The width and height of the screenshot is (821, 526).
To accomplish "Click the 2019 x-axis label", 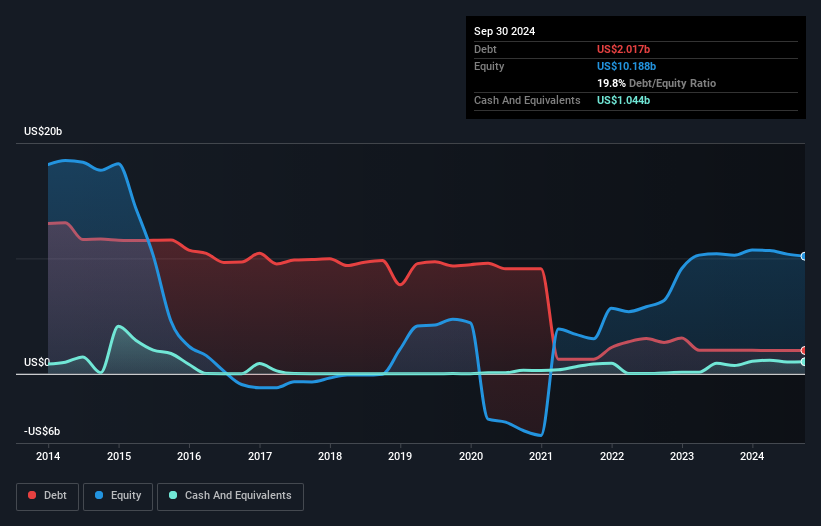I will click(400, 456).
